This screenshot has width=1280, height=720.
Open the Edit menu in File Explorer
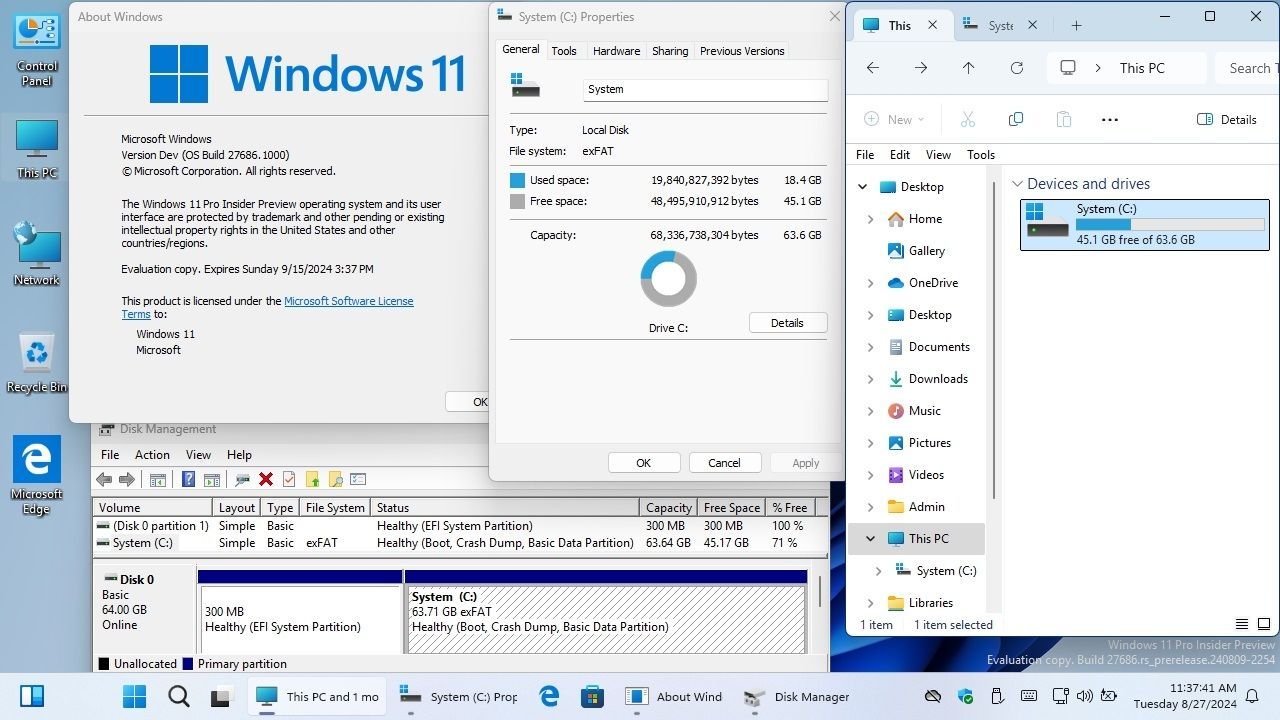(x=900, y=155)
